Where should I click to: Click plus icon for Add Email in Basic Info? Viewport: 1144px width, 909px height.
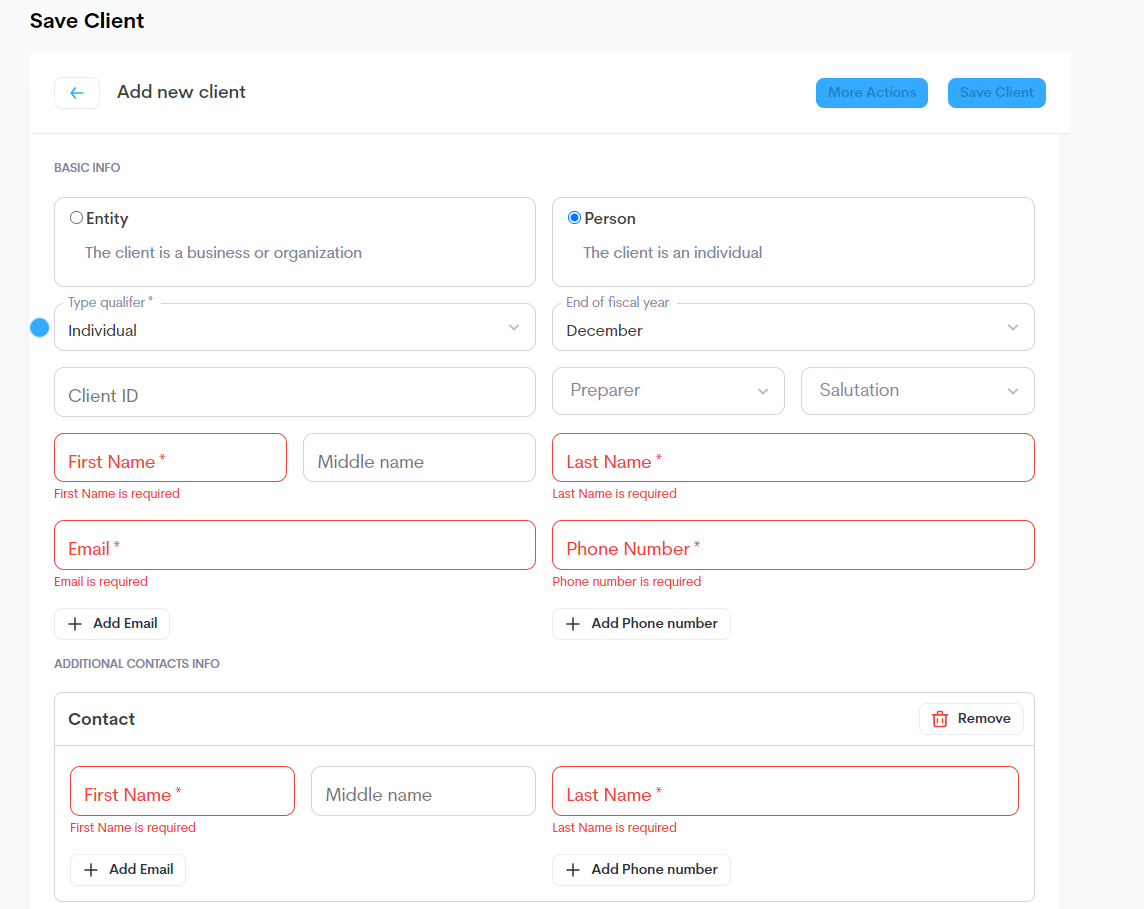point(75,624)
